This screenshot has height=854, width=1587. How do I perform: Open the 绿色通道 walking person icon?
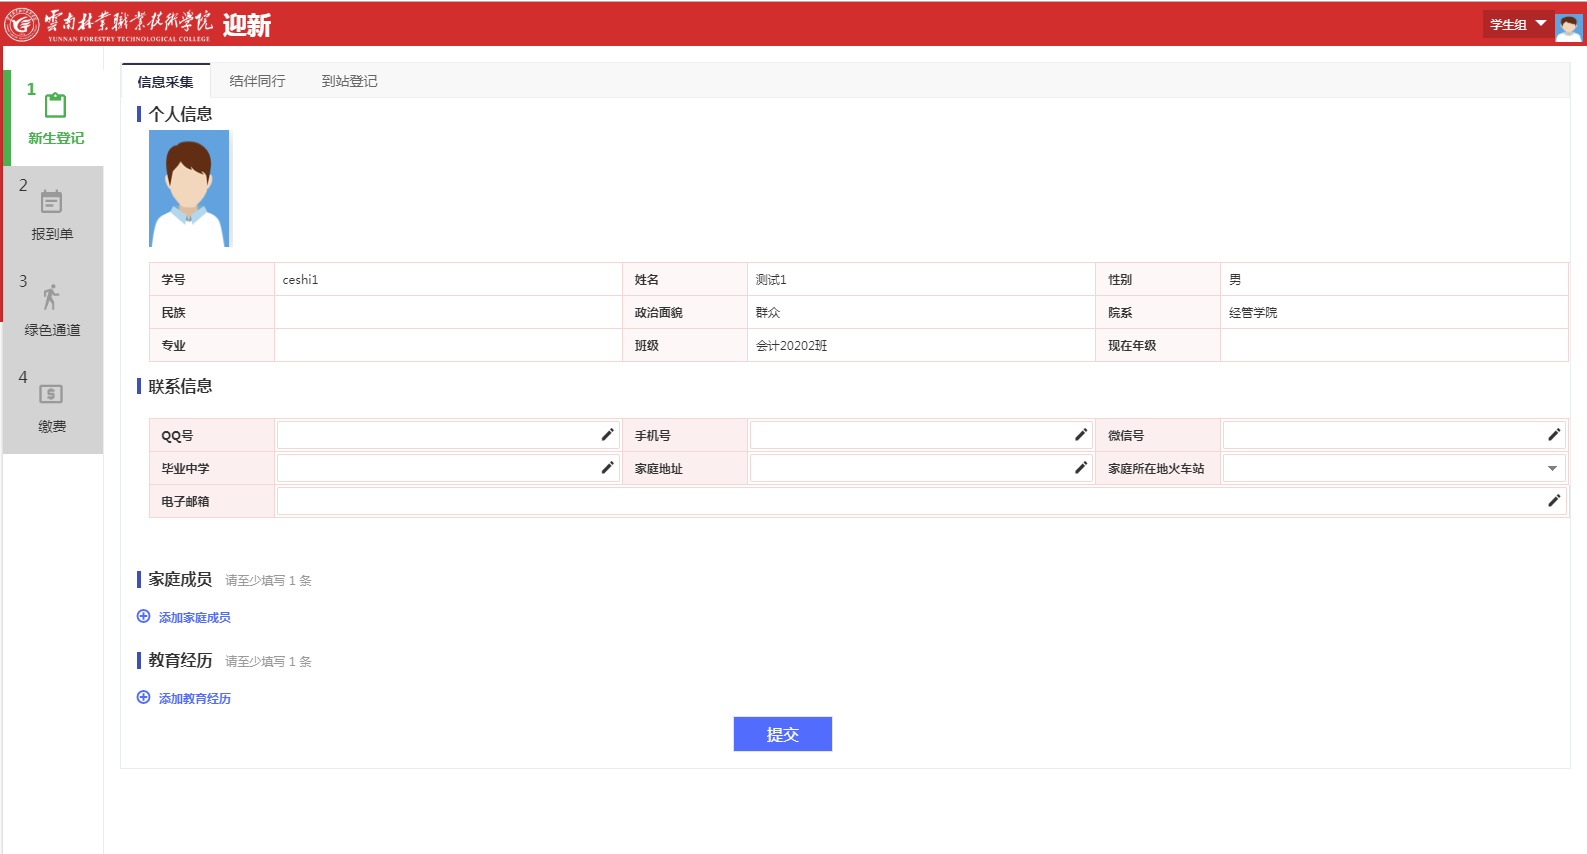pyautogui.click(x=51, y=297)
